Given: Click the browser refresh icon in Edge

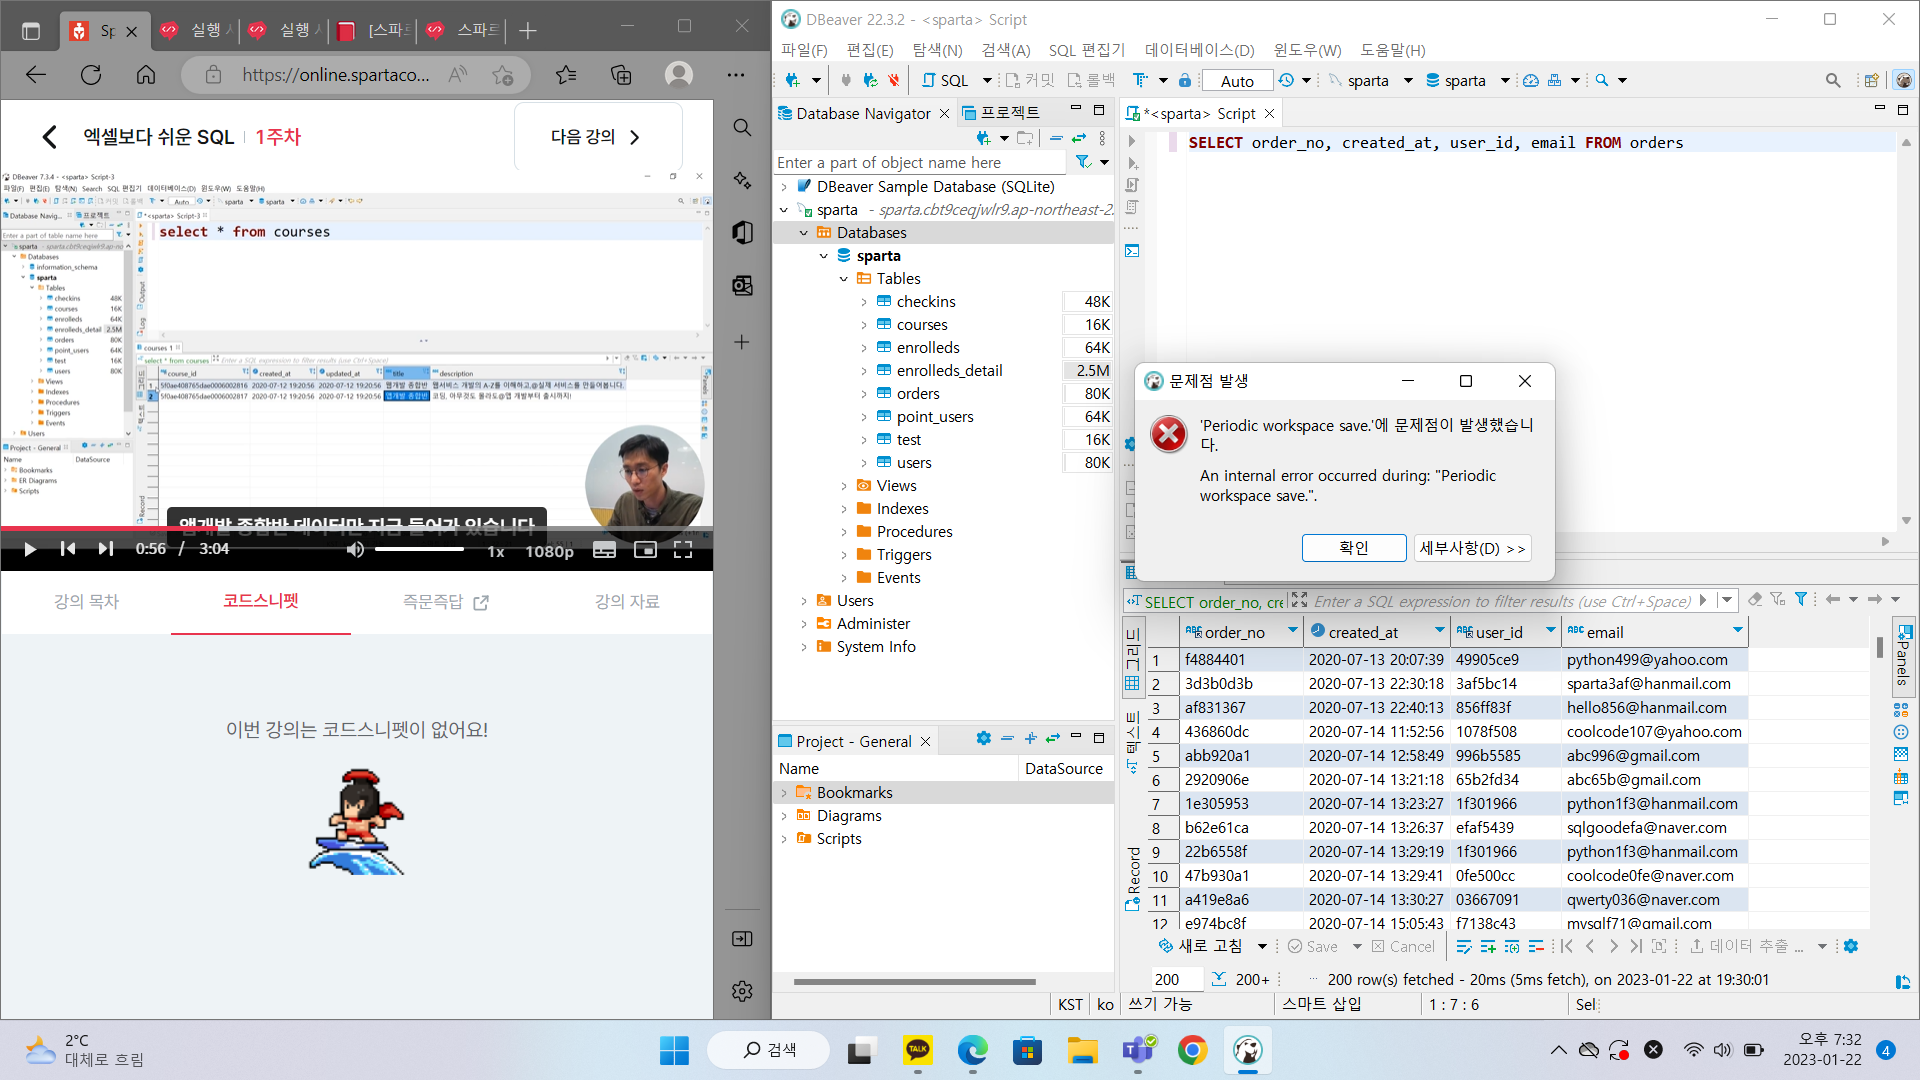Looking at the screenshot, I should point(91,75).
